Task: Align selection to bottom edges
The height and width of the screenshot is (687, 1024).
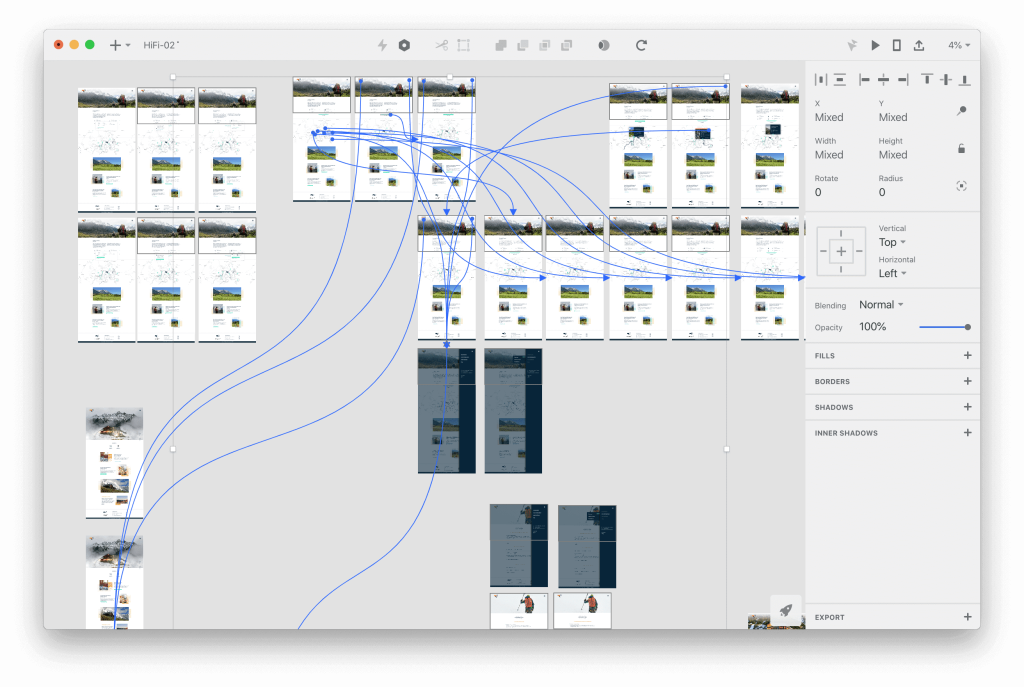Action: (x=965, y=79)
